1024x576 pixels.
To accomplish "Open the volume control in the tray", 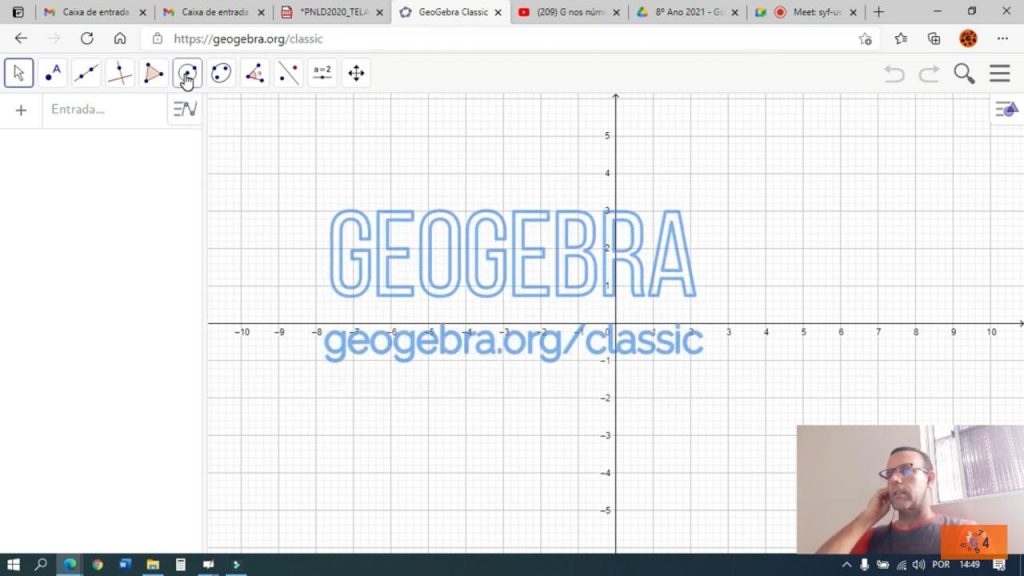I will [919, 565].
